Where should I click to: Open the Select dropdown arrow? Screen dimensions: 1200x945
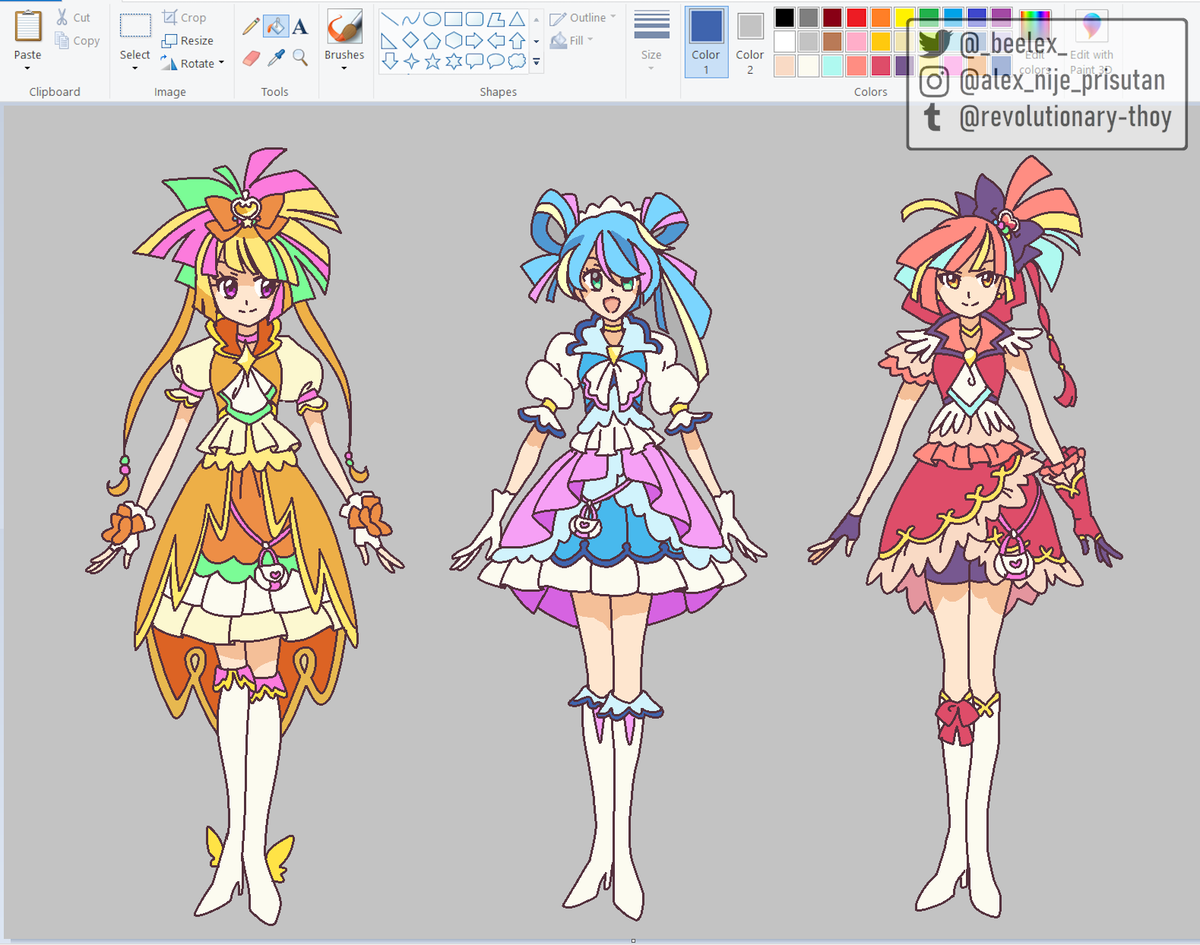pyautogui.click(x=135, y=68)
